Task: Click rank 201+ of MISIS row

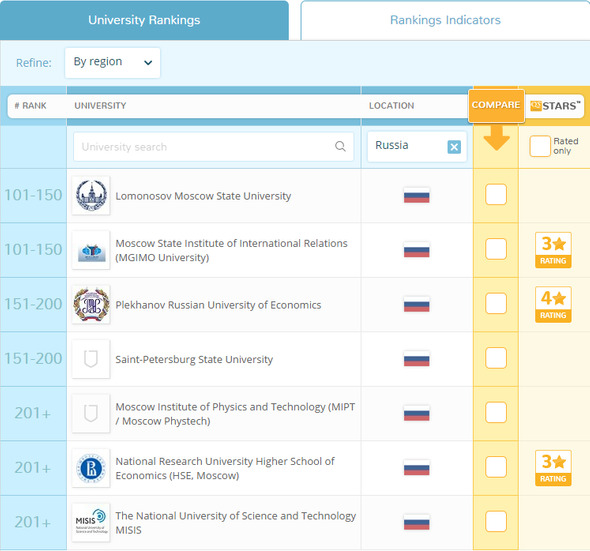Action: pyautogui.click(x=33, y=522)
